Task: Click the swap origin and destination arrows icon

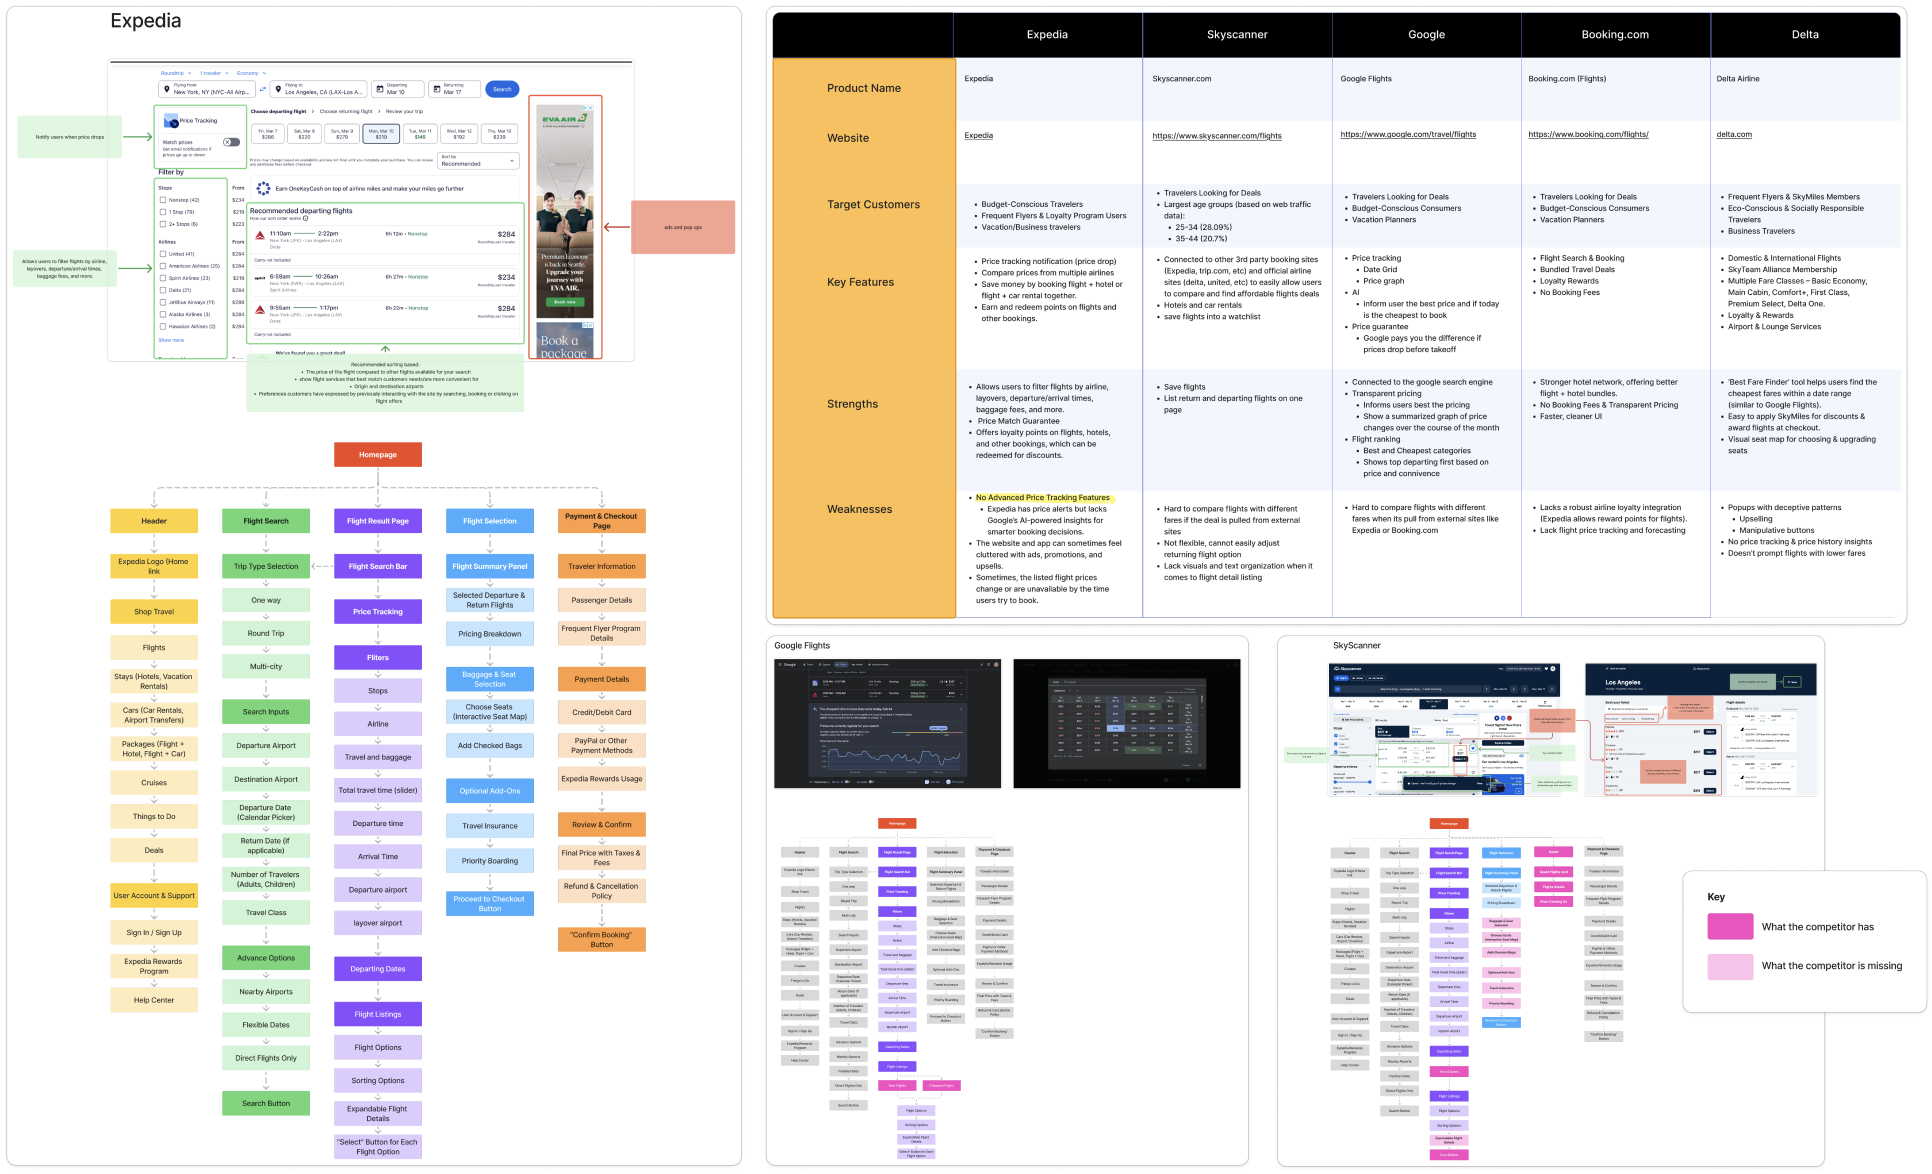Action: tap(263, 89)
